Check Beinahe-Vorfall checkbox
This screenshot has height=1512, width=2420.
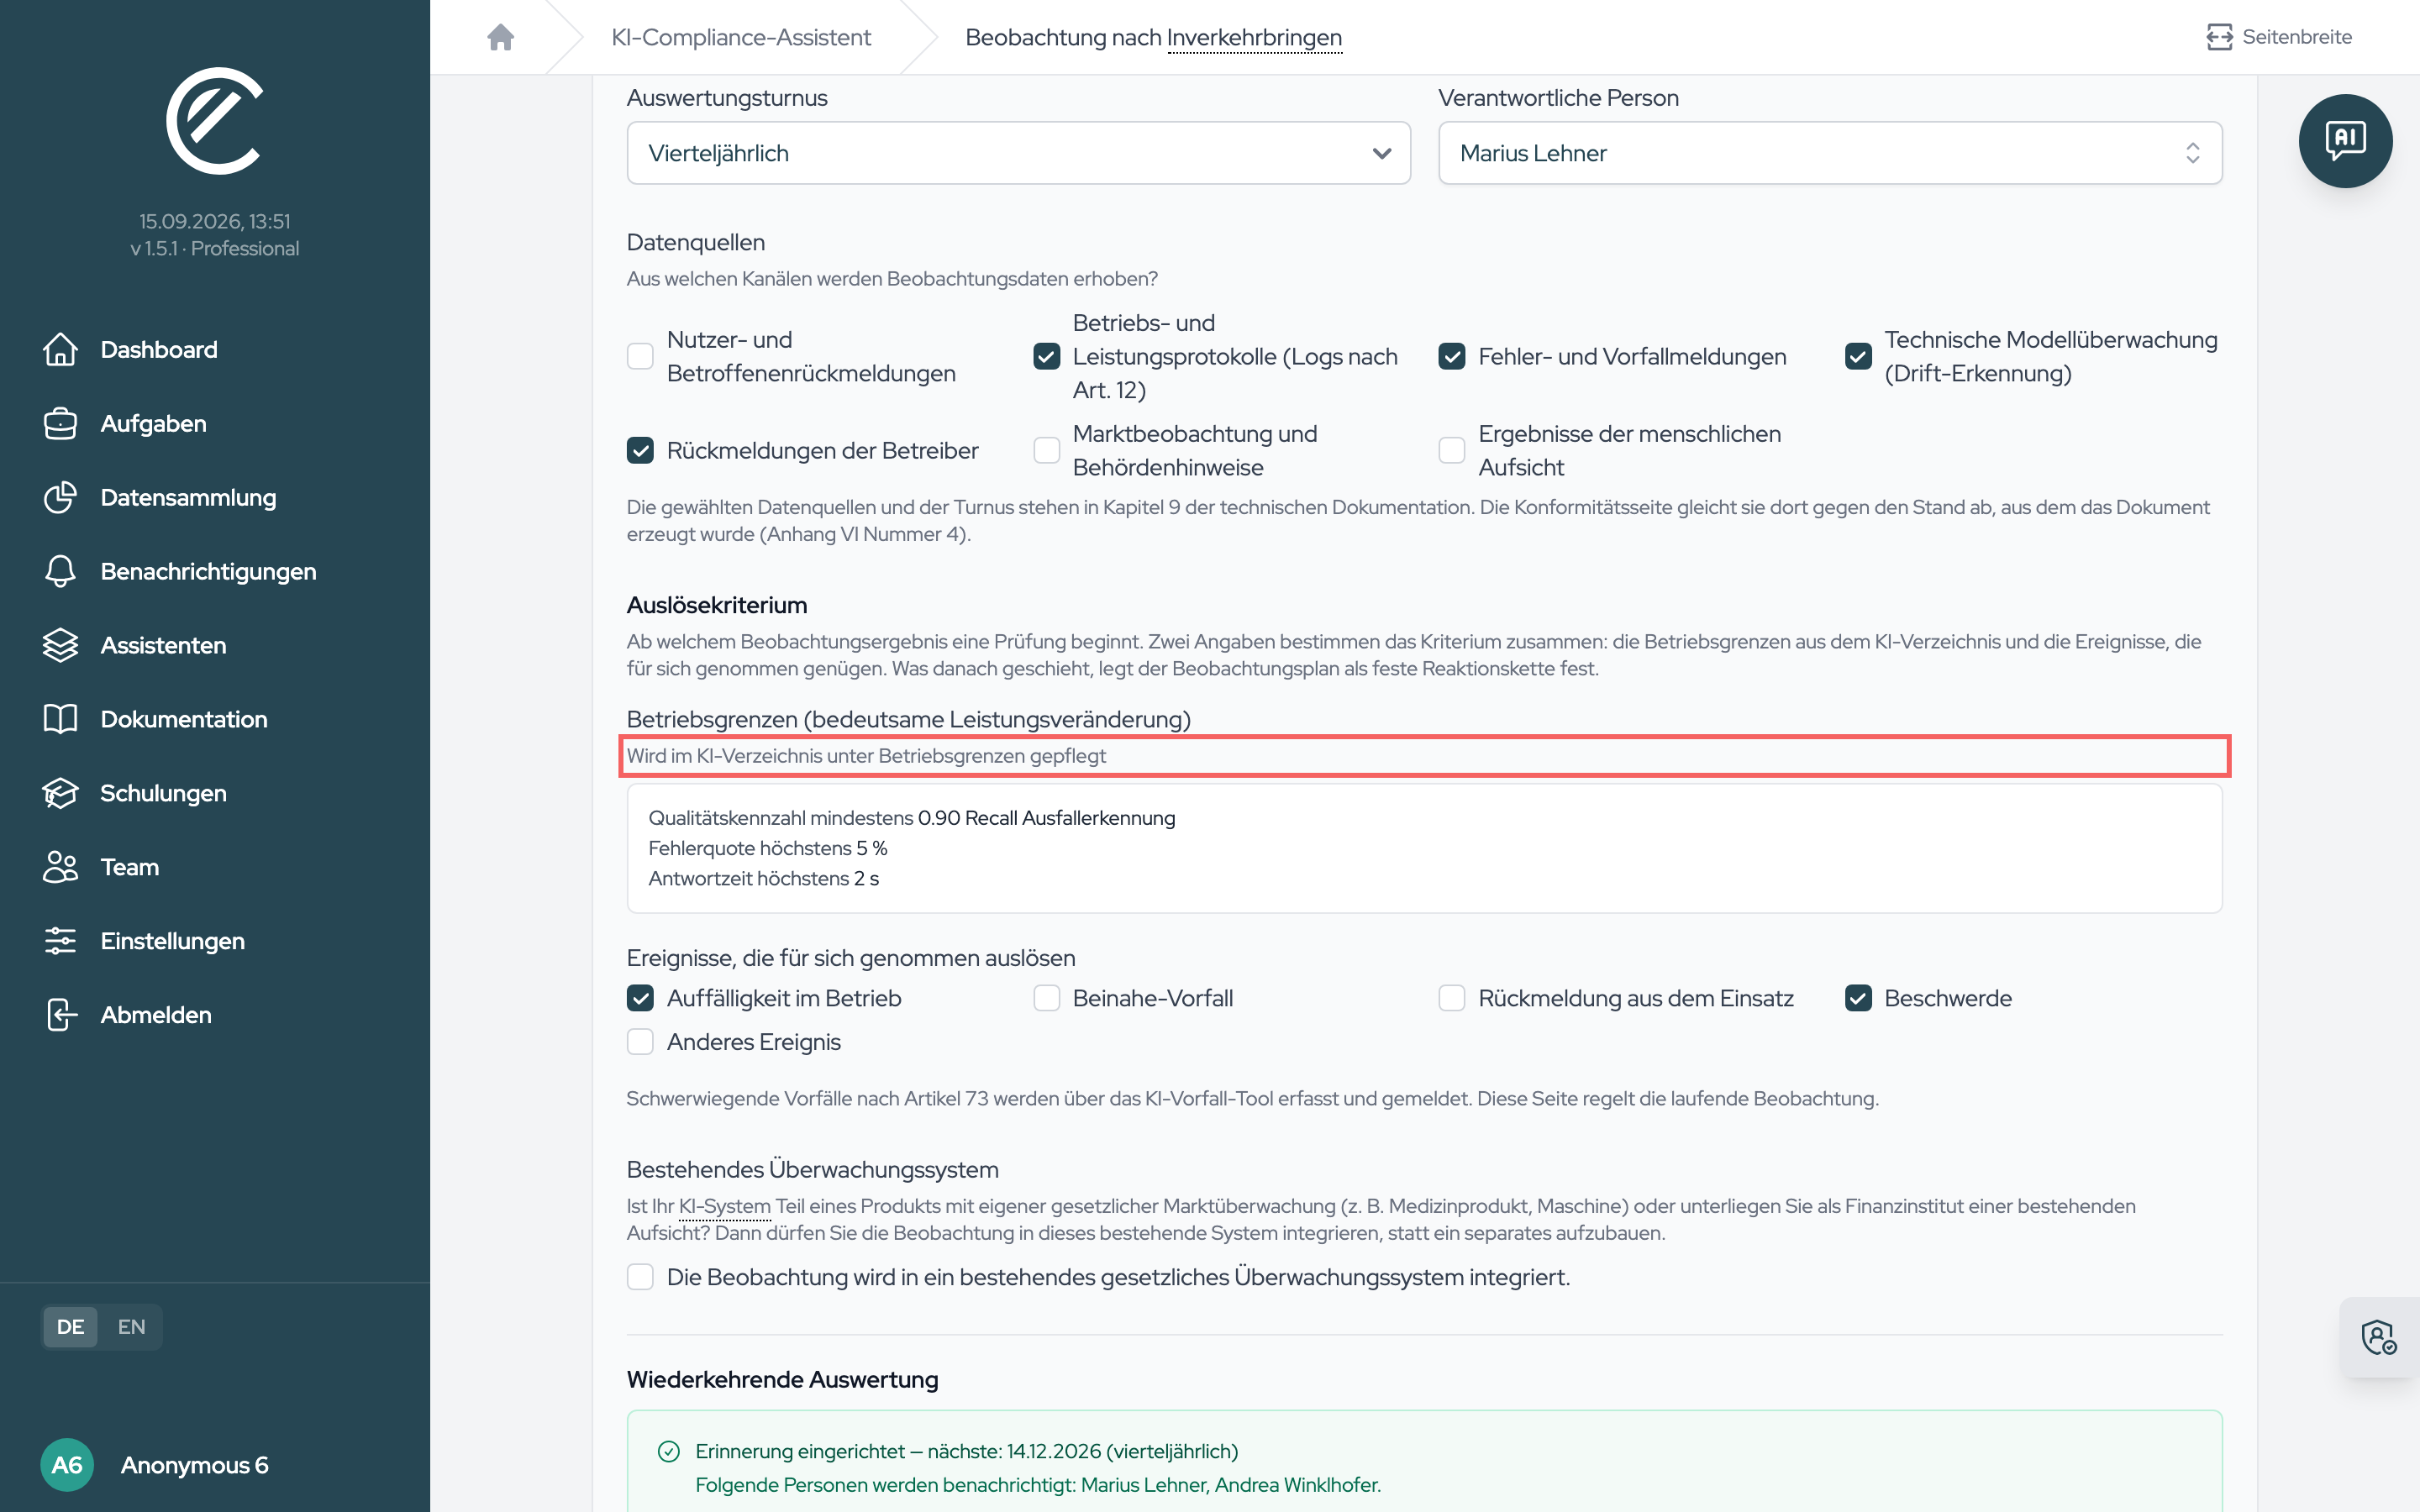(x=1046, y=998)
